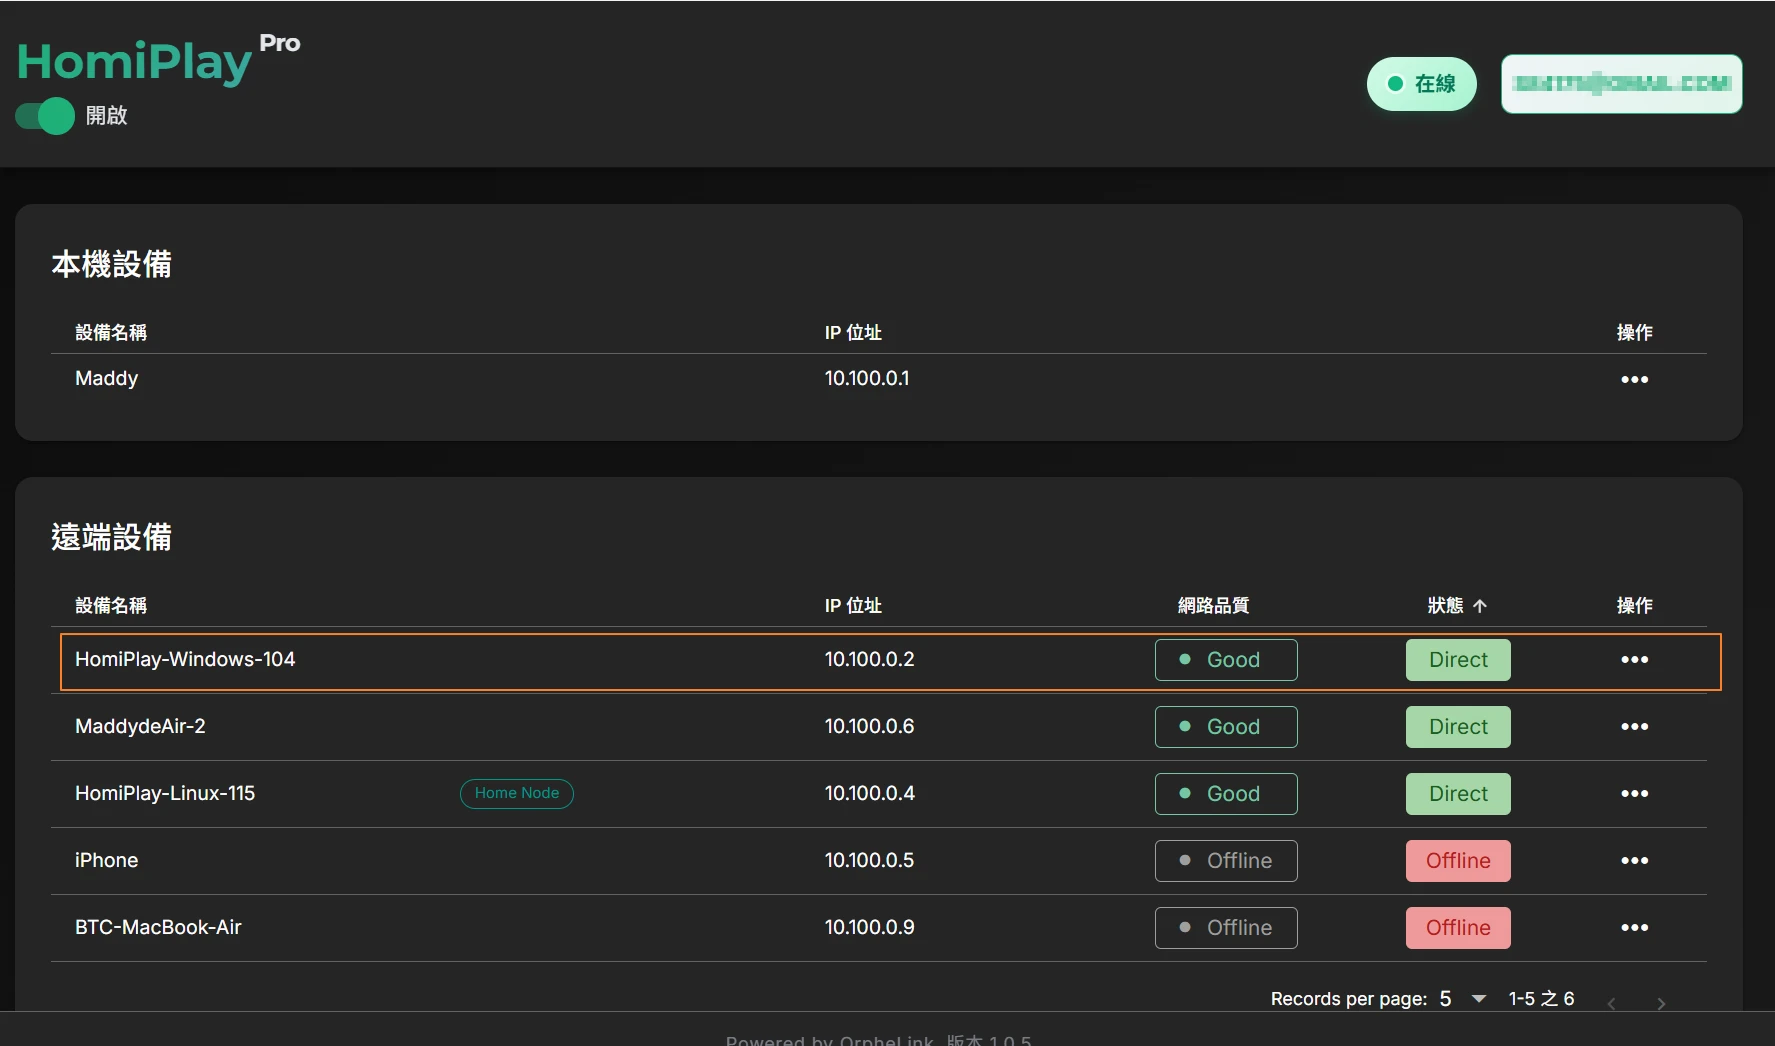Click the previous page arrow

(x=1611, y=1003)
